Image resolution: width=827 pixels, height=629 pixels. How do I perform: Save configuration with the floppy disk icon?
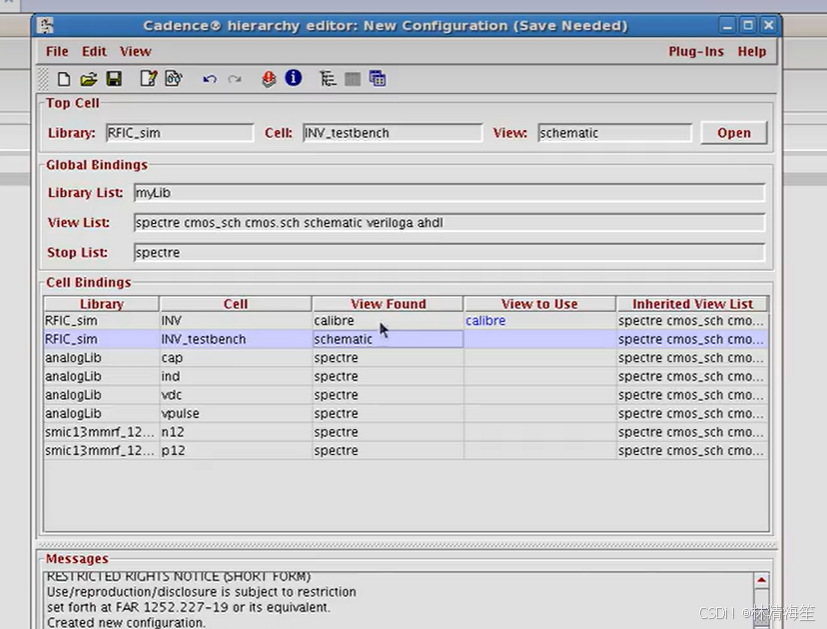(x=114, y=79)
